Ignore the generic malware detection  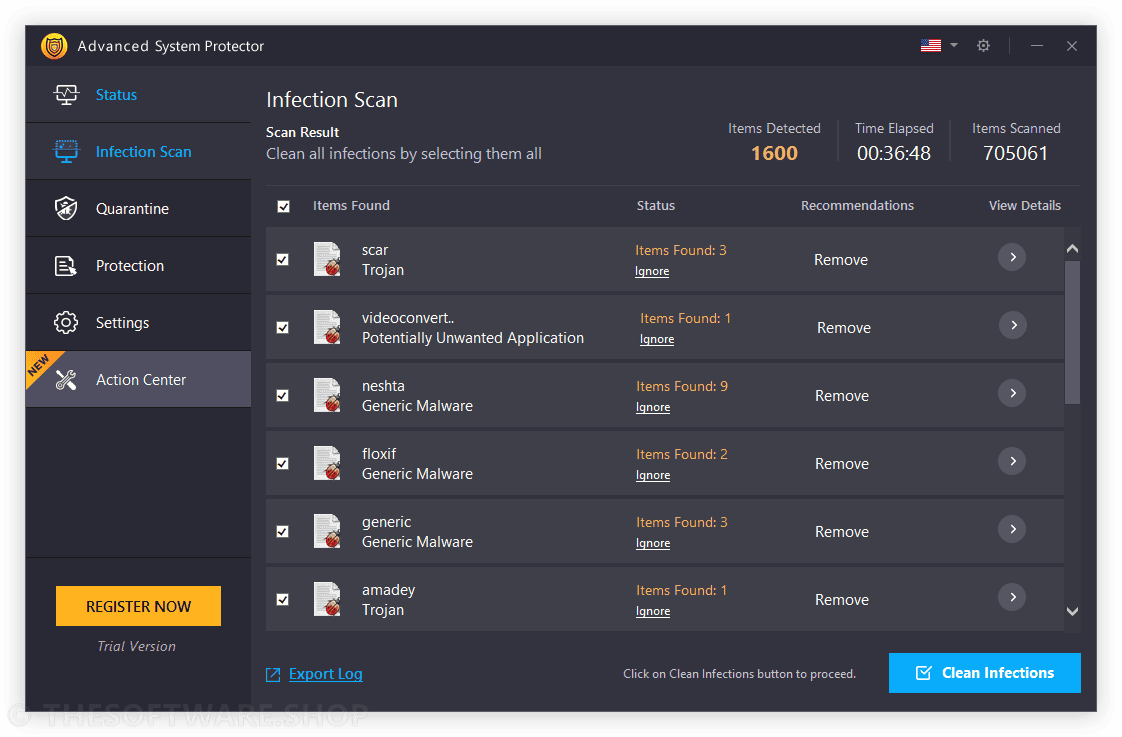[x=653, y=543]
